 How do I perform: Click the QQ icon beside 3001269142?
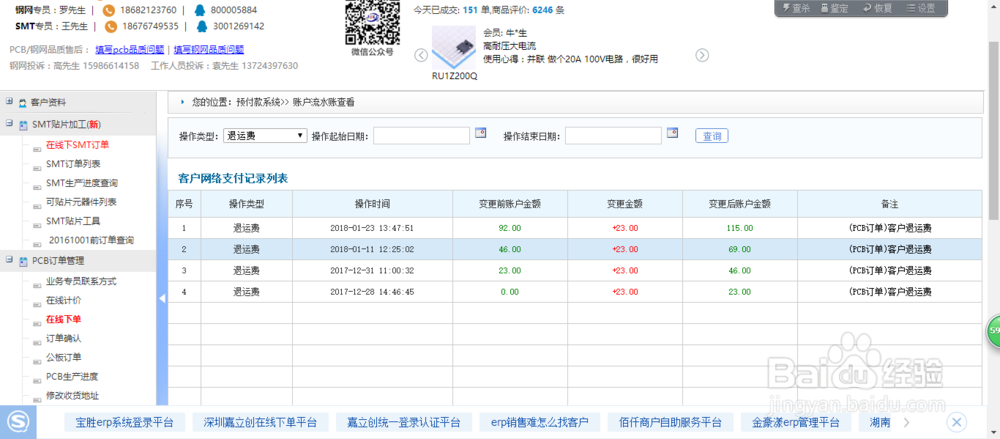click(202, 26)
